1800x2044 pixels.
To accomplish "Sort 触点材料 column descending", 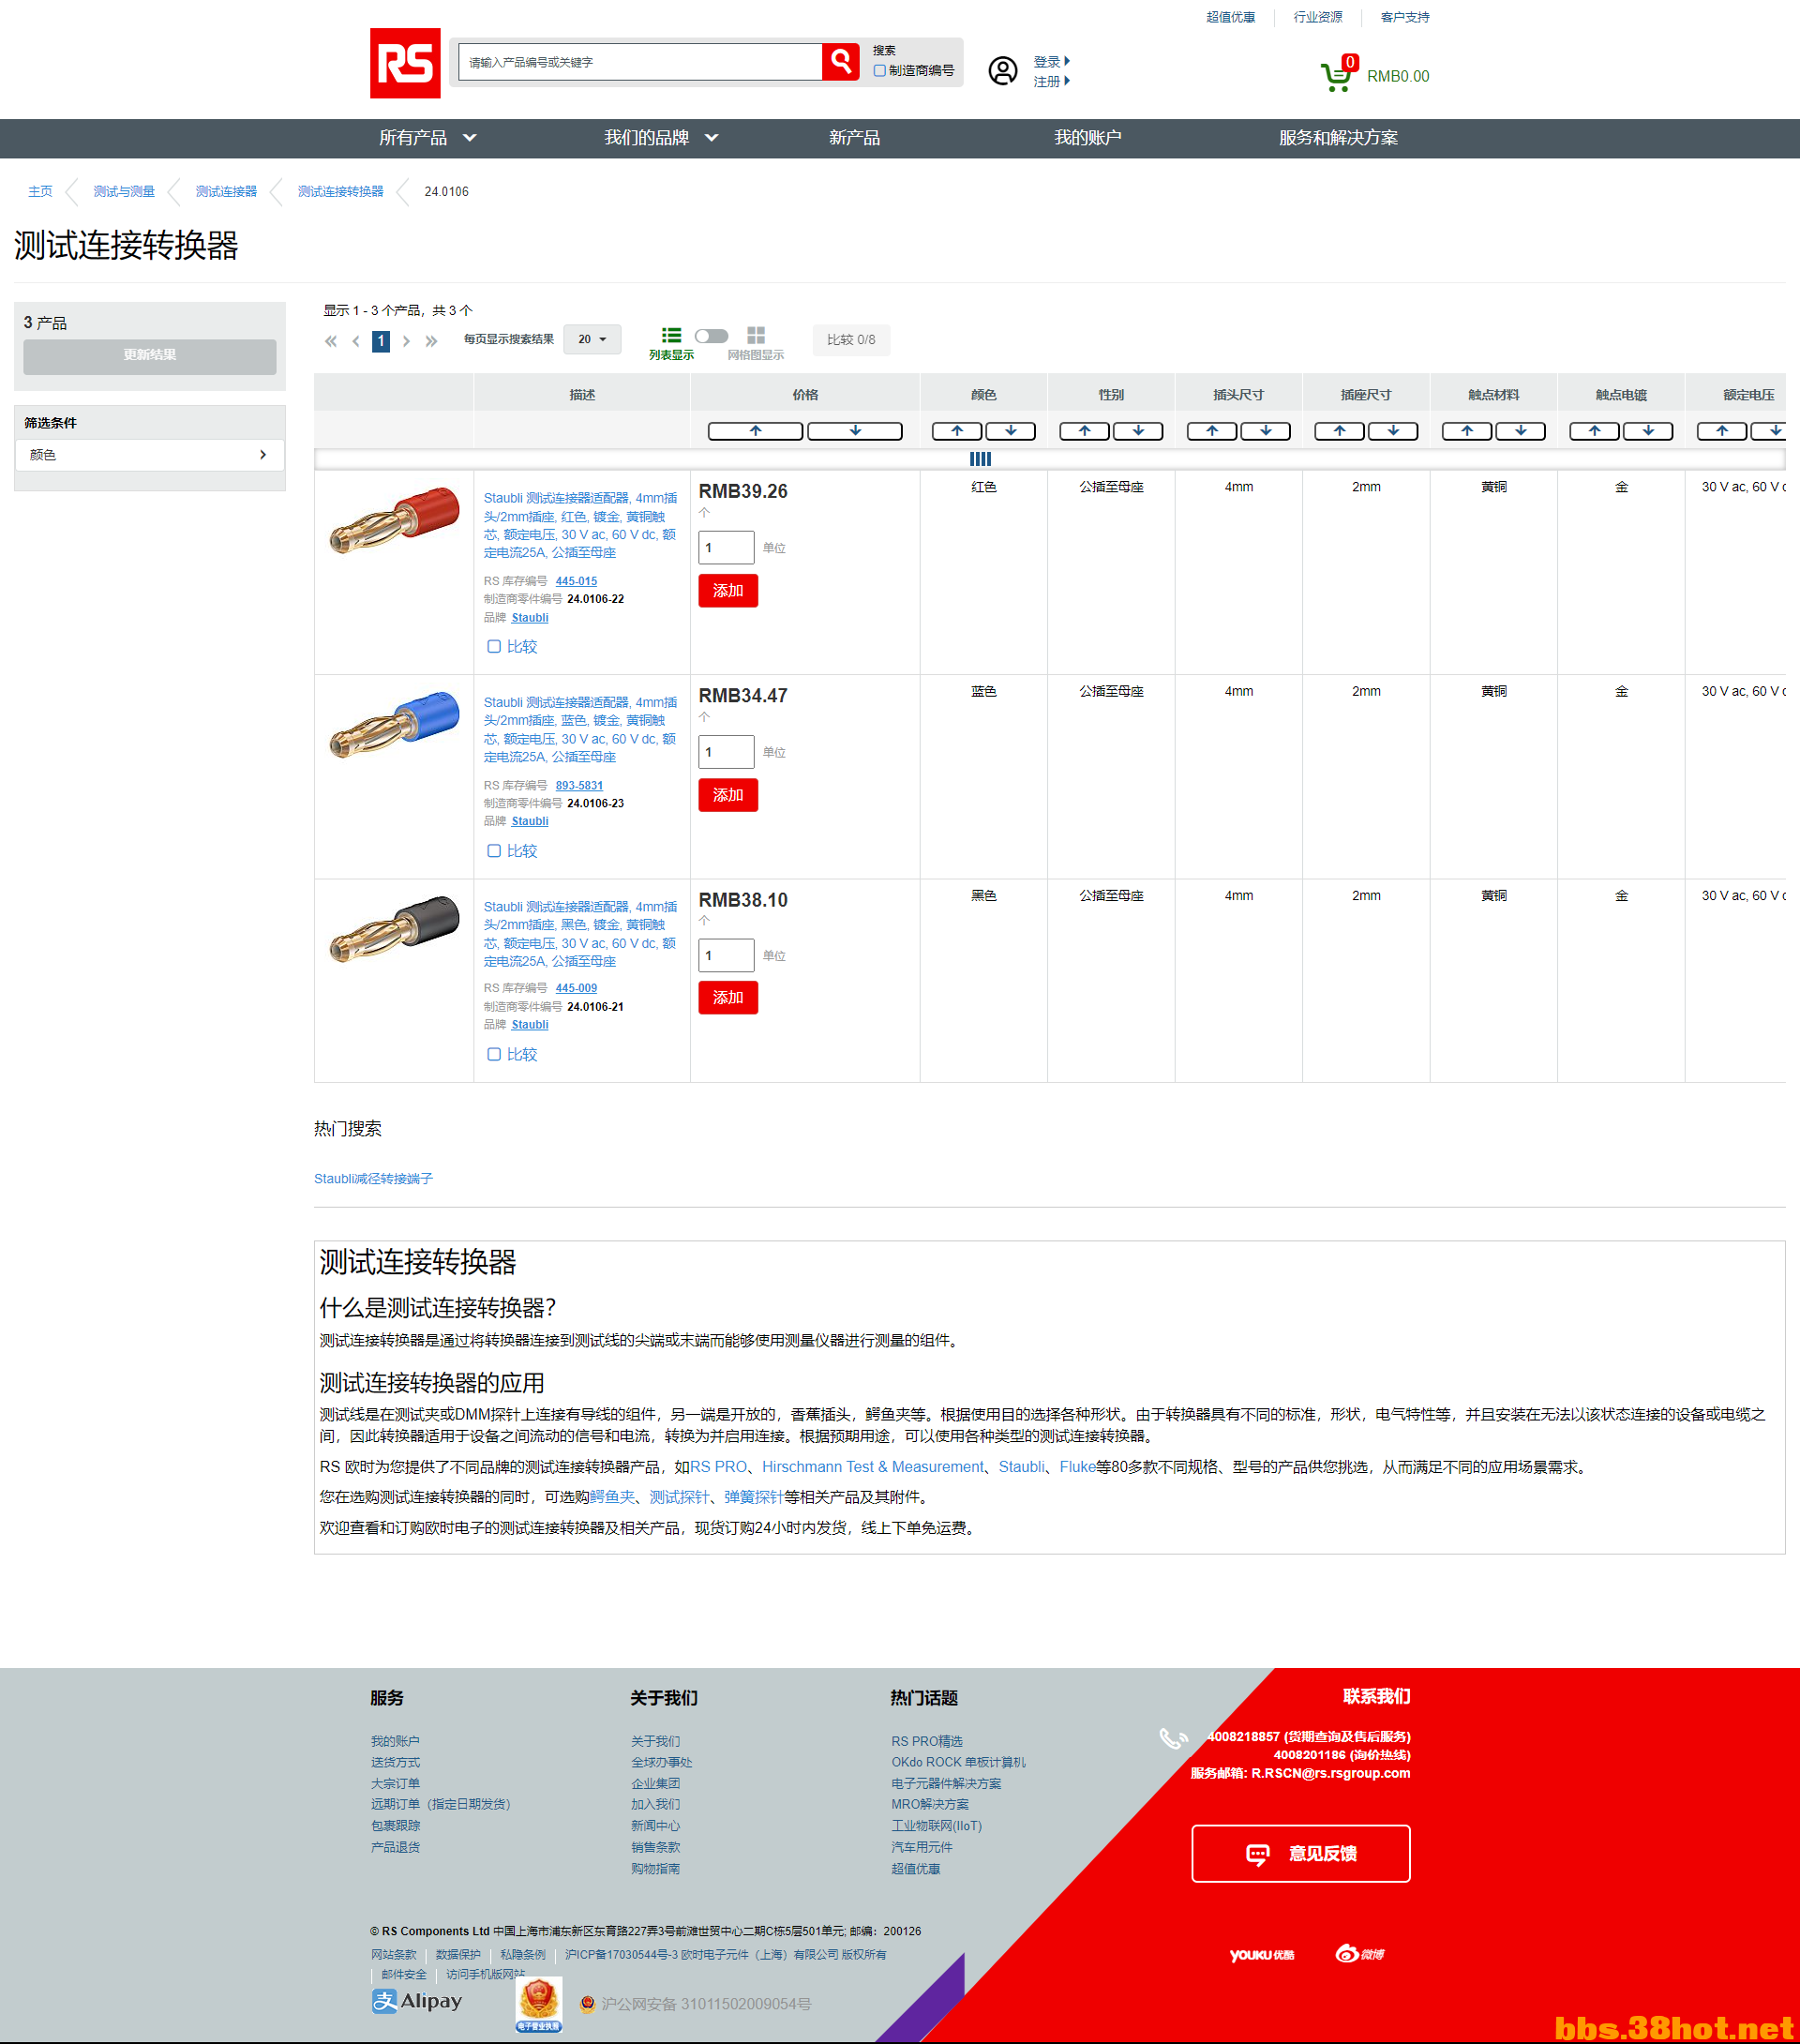I will [x=1521, y=431].
